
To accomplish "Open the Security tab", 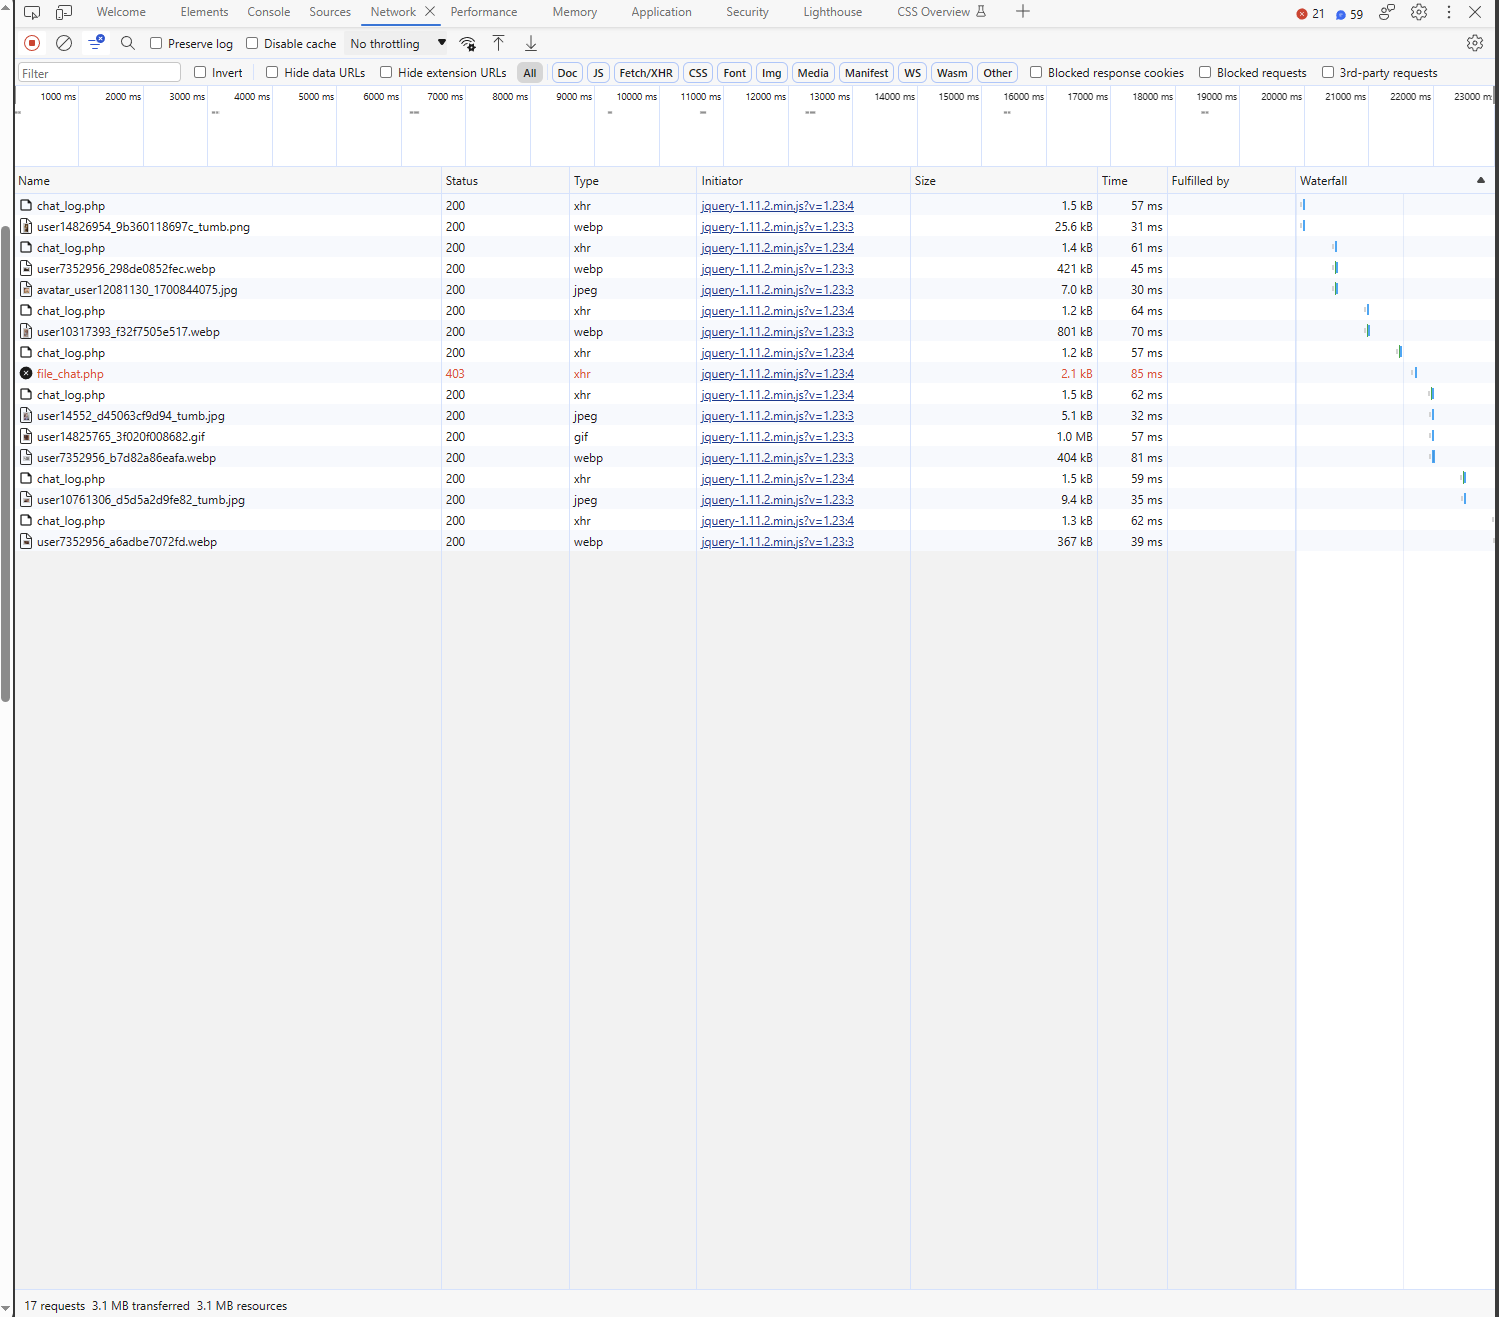I will [747, 12].
